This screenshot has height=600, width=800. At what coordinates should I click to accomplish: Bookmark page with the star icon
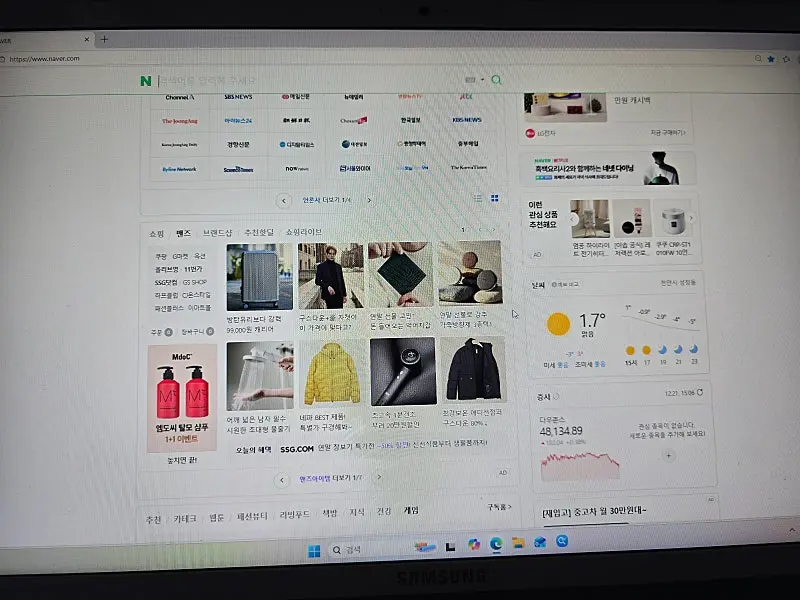click(x=771, y=59)
